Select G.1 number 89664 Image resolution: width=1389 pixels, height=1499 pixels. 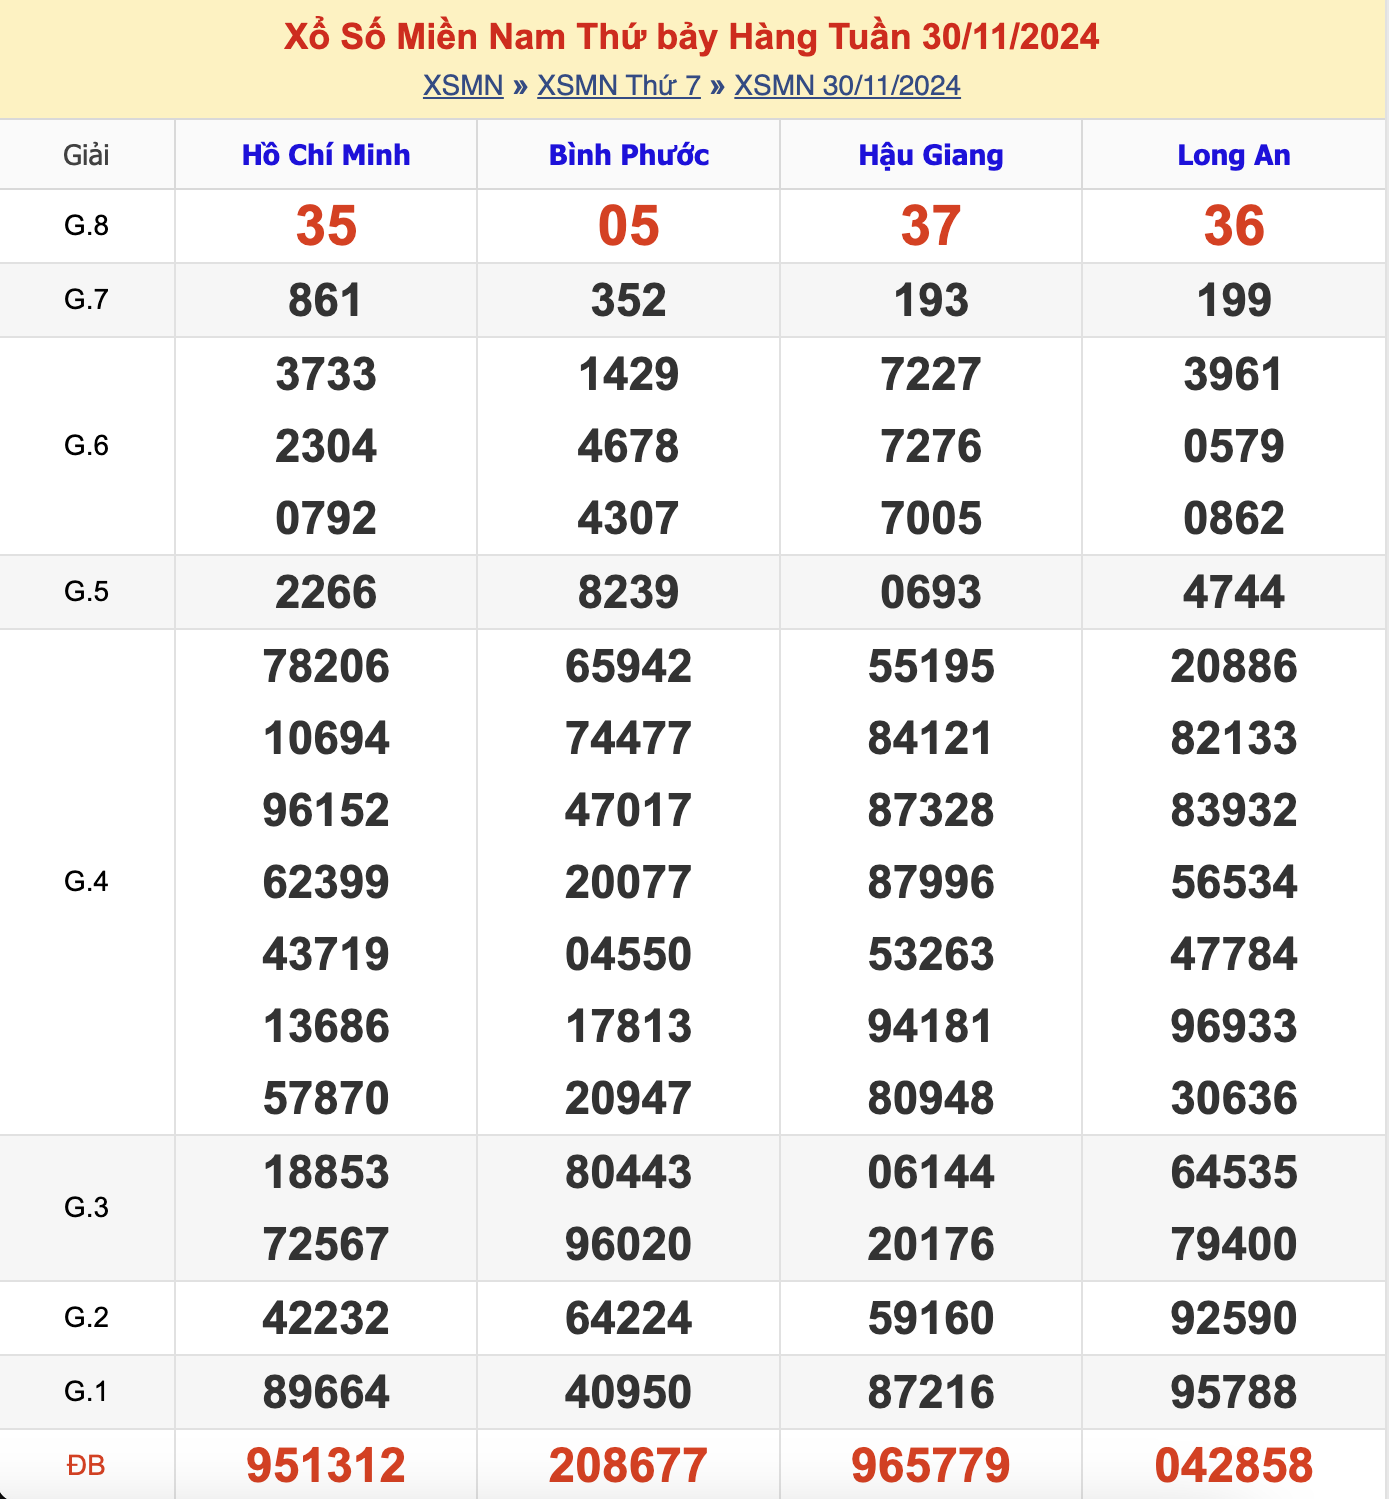[x=326, y=1392]
